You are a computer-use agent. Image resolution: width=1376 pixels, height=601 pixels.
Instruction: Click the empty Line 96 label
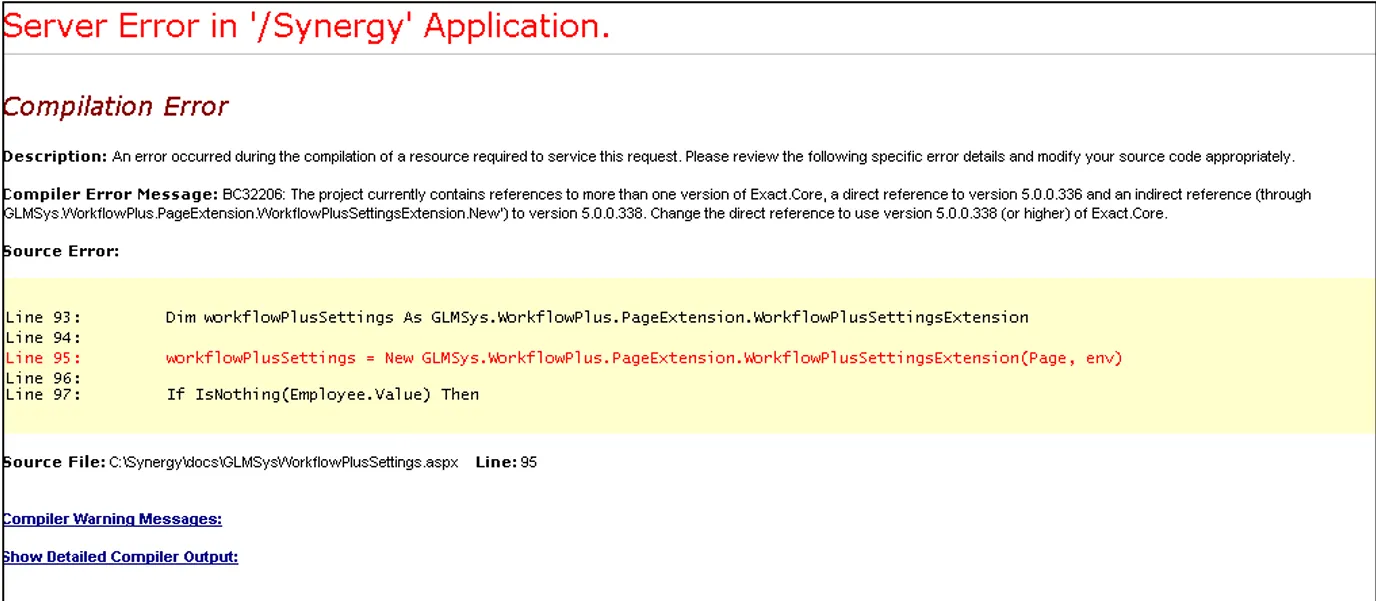click(43, 378)
